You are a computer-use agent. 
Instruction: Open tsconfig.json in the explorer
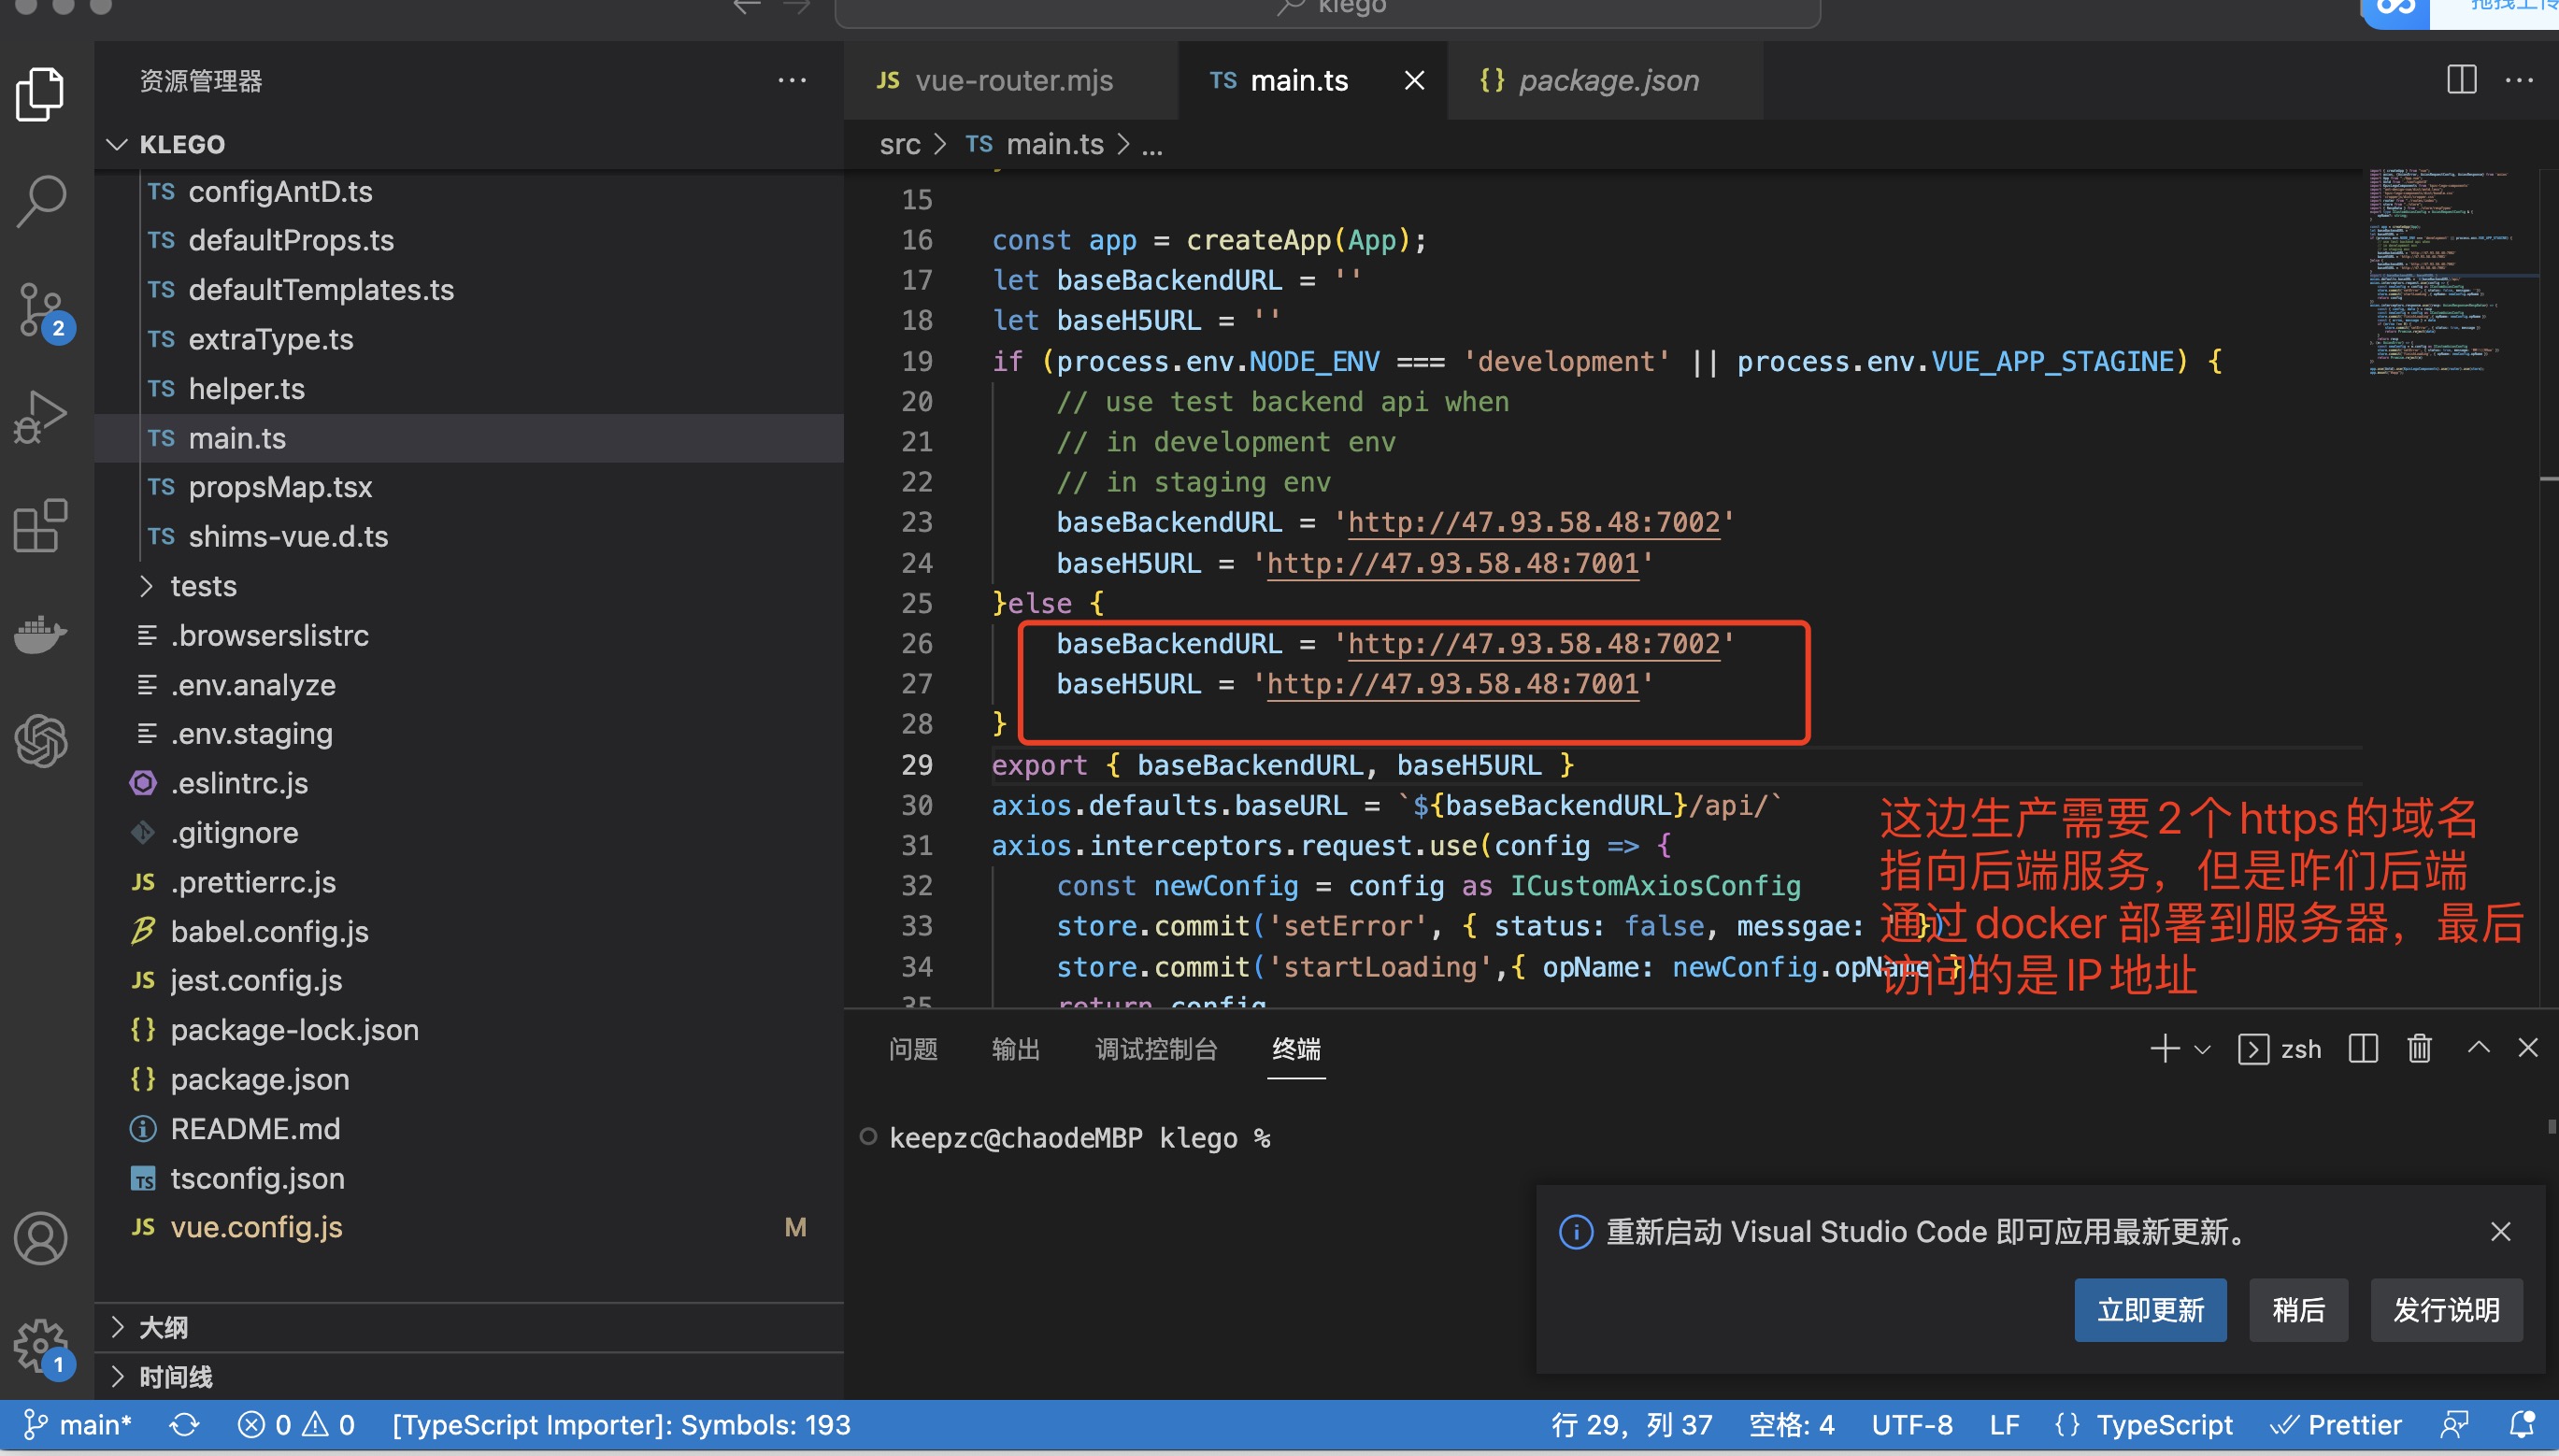tap(469, 1178)
